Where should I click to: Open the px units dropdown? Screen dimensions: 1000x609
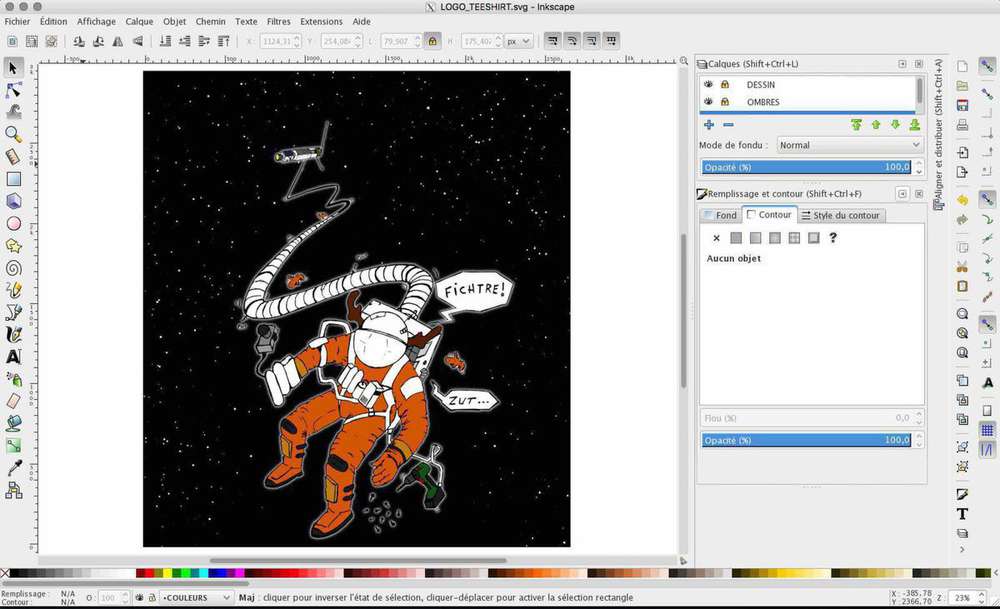click(x=518, y=41)
